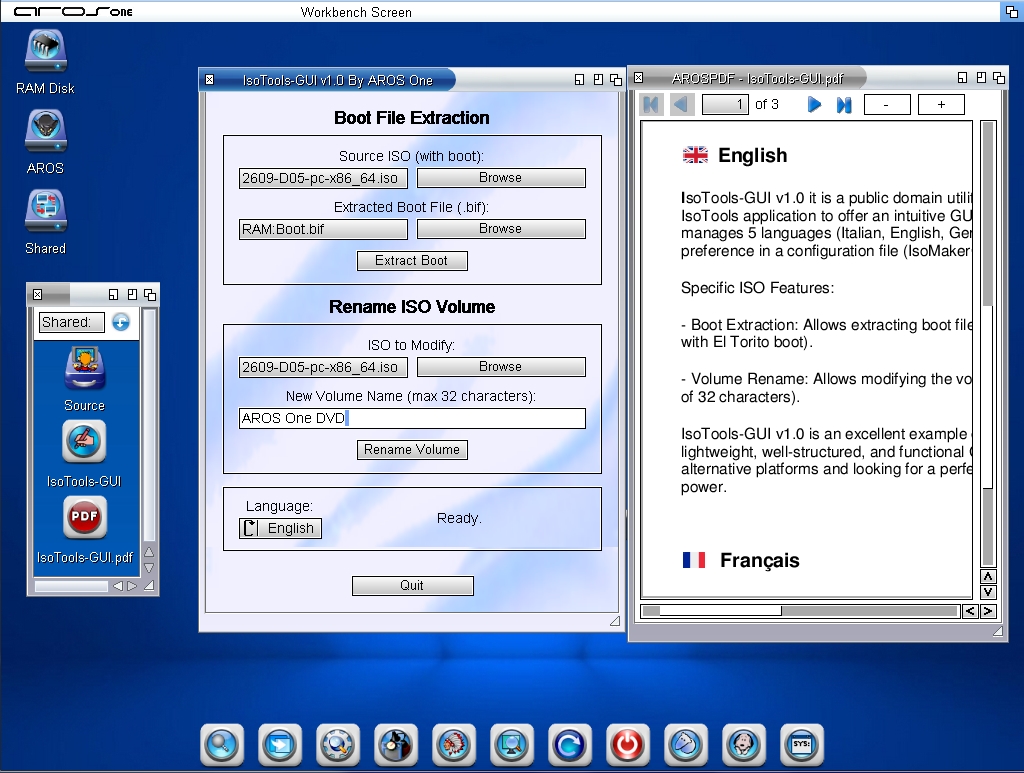Click the Shared window scroll down arrow
The width and height of the screenshot is (1024, 773).
coord(149,568)
